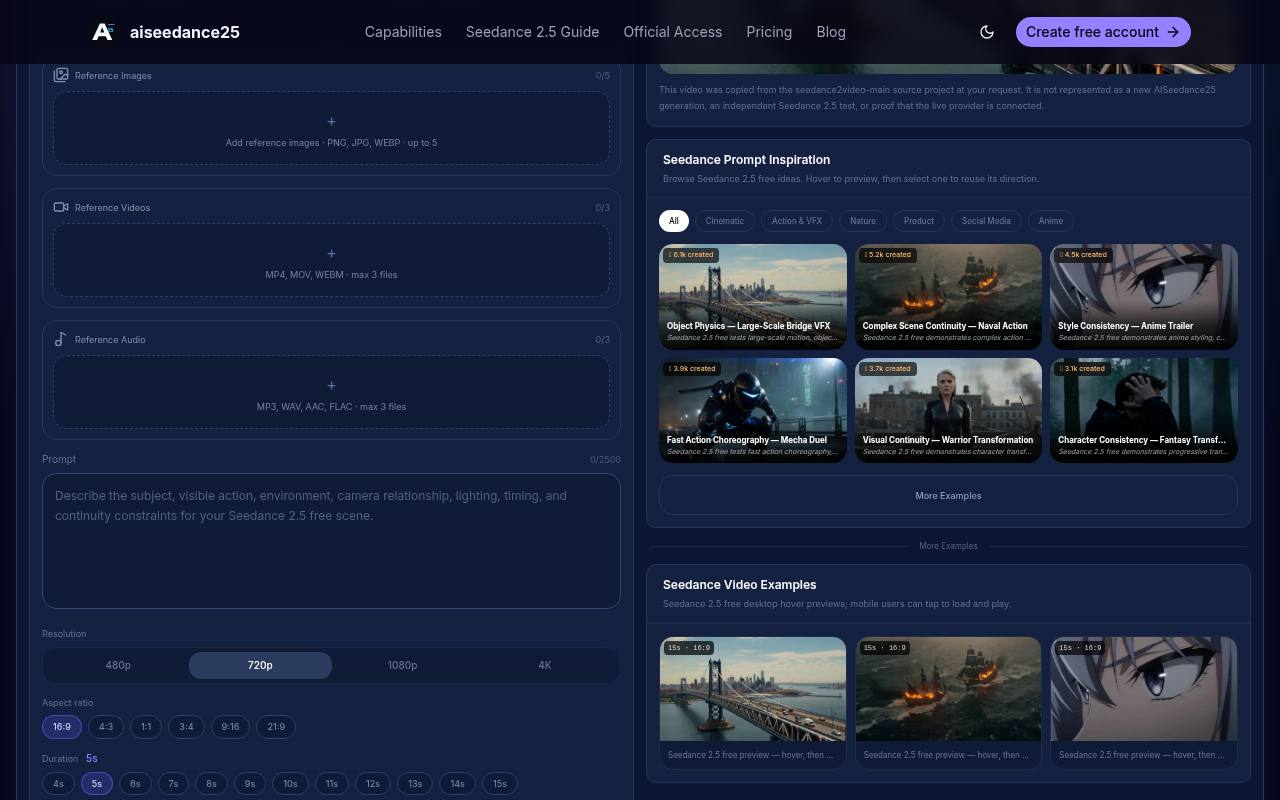Click the Add reference images upload area
1280x800 pixels.
pyautogui.click(x=331, y=128)
